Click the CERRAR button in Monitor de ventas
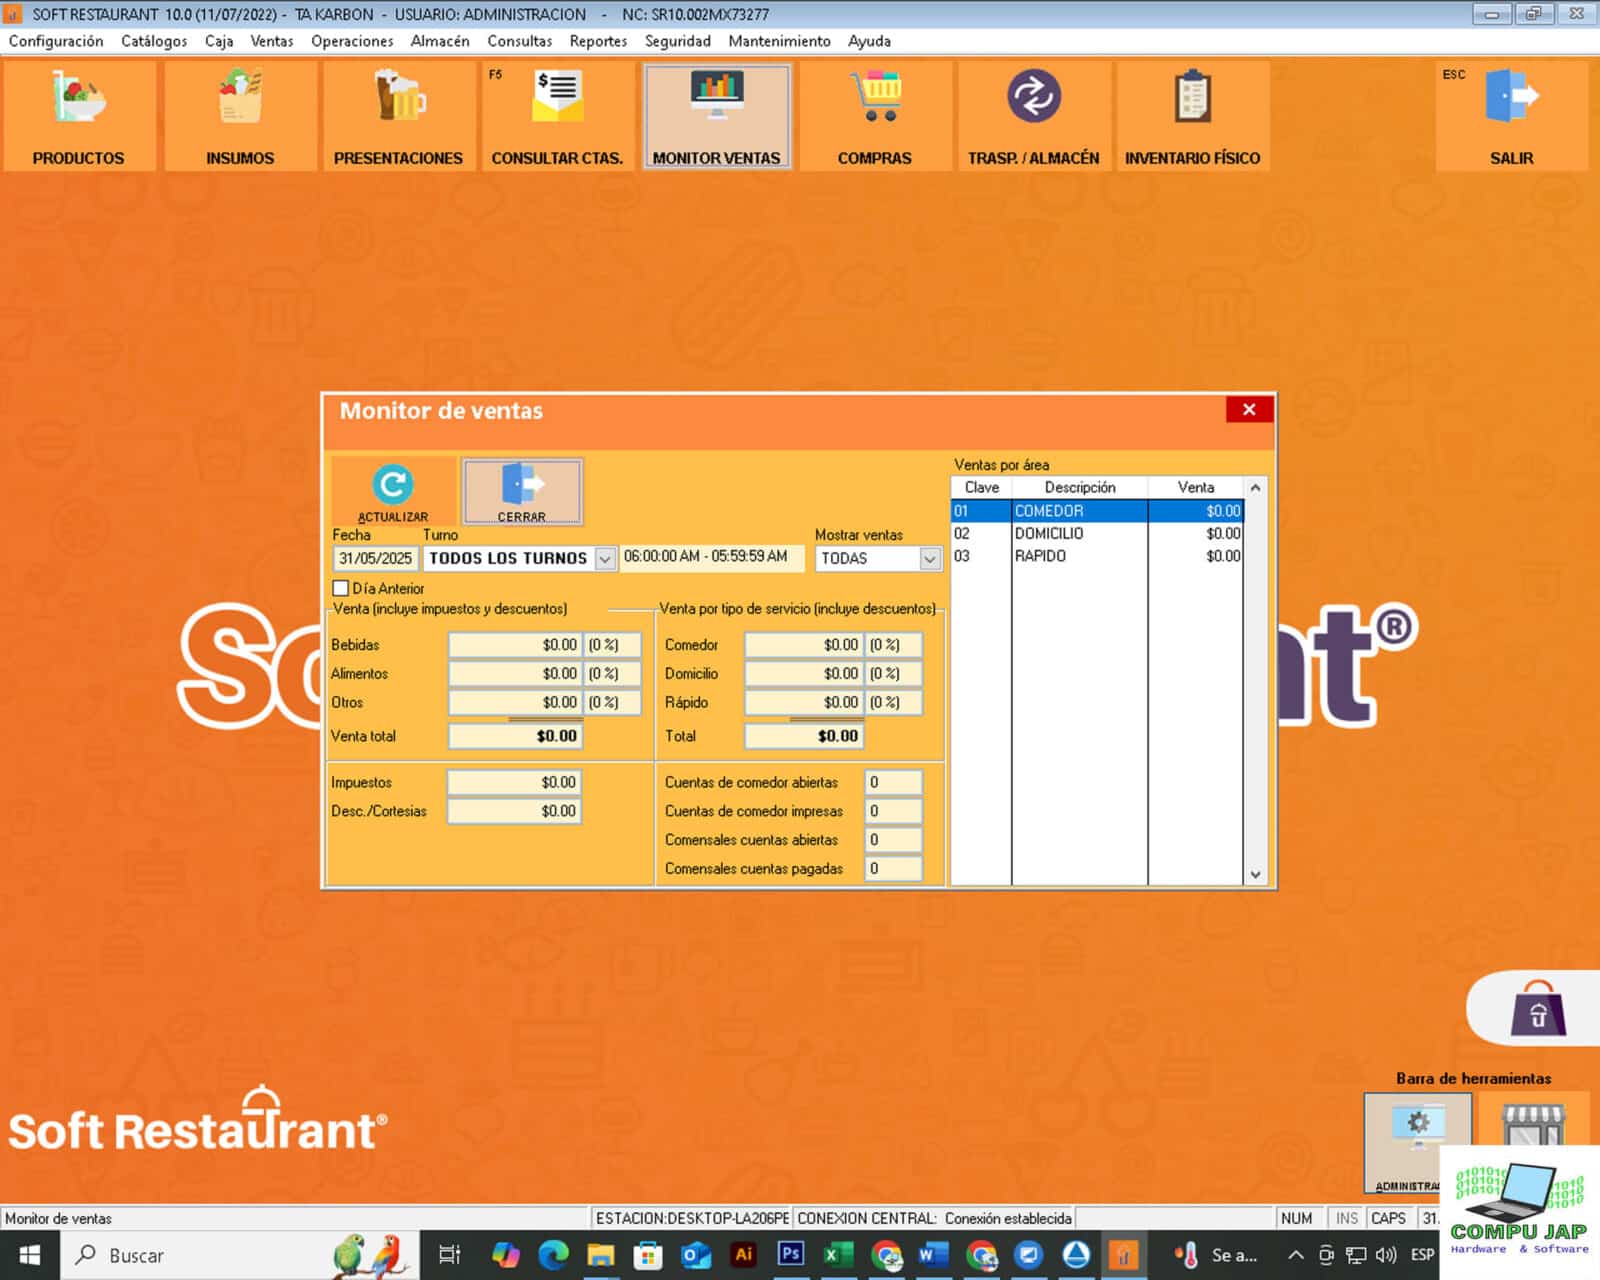Viewport: 1600px width, 1280px height. (x=522, y=491)
